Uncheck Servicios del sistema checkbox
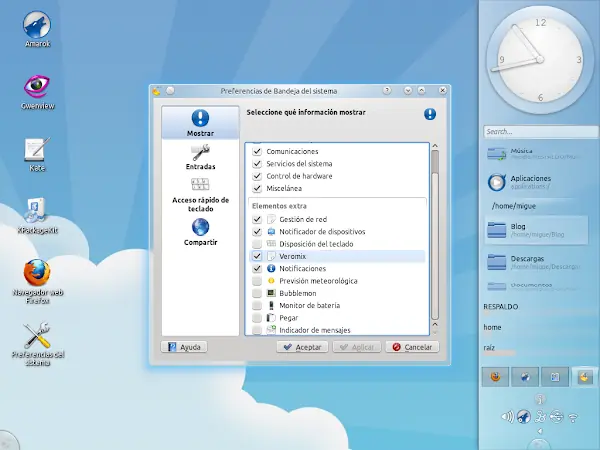600x450 pixels. click(x=257, y=164)
